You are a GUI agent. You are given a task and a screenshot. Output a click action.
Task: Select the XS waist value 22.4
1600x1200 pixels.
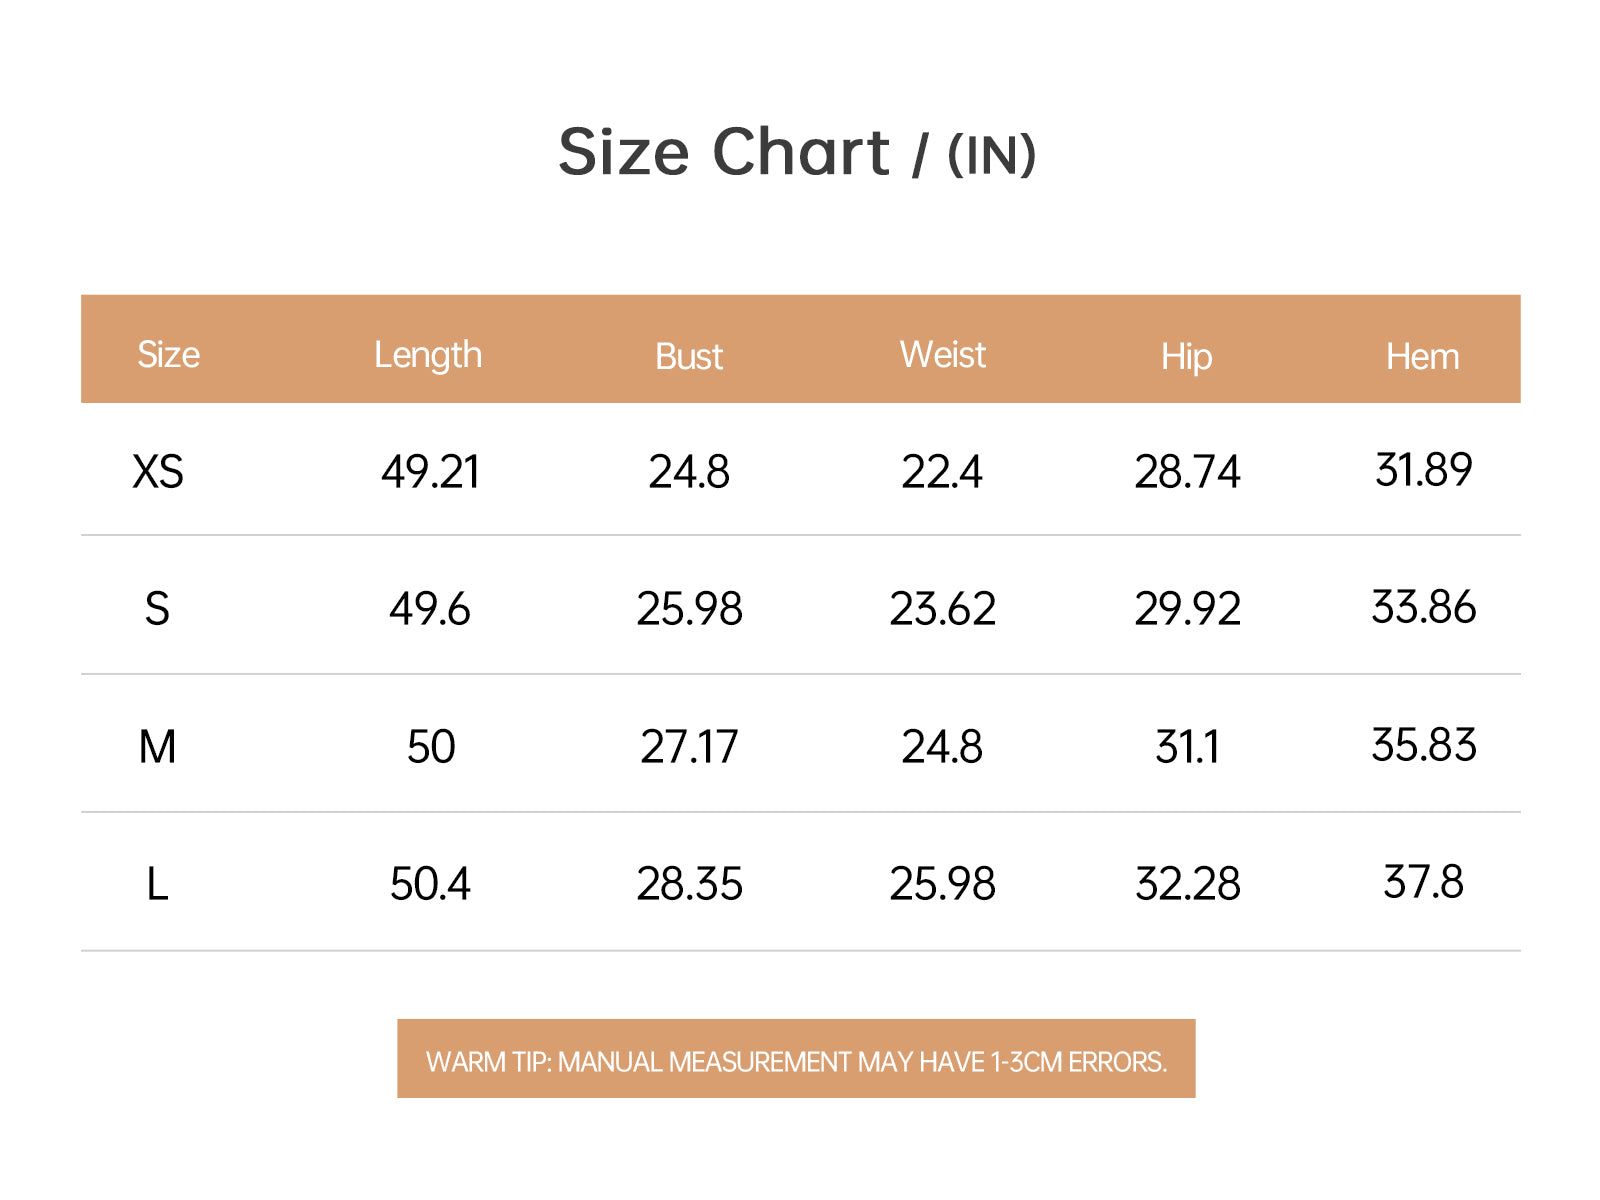(x=942, y=472)
